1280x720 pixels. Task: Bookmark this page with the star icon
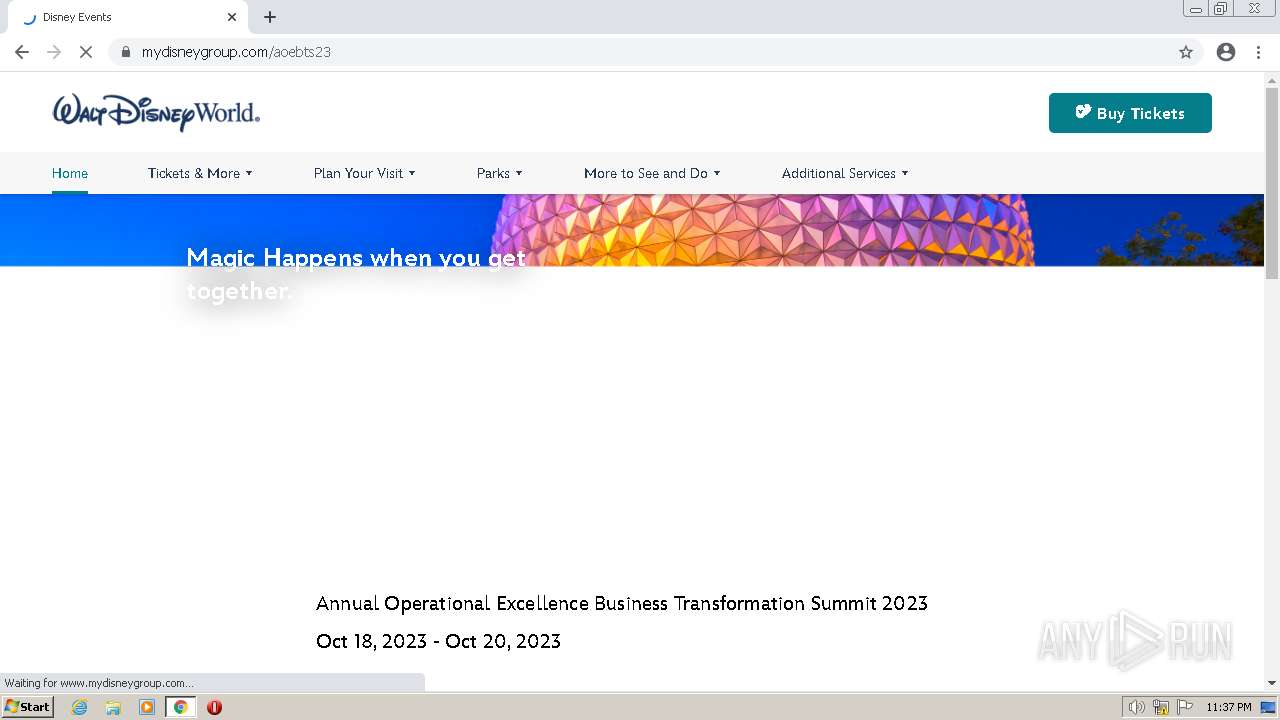pyautogui.click(x=1186, y=52)
